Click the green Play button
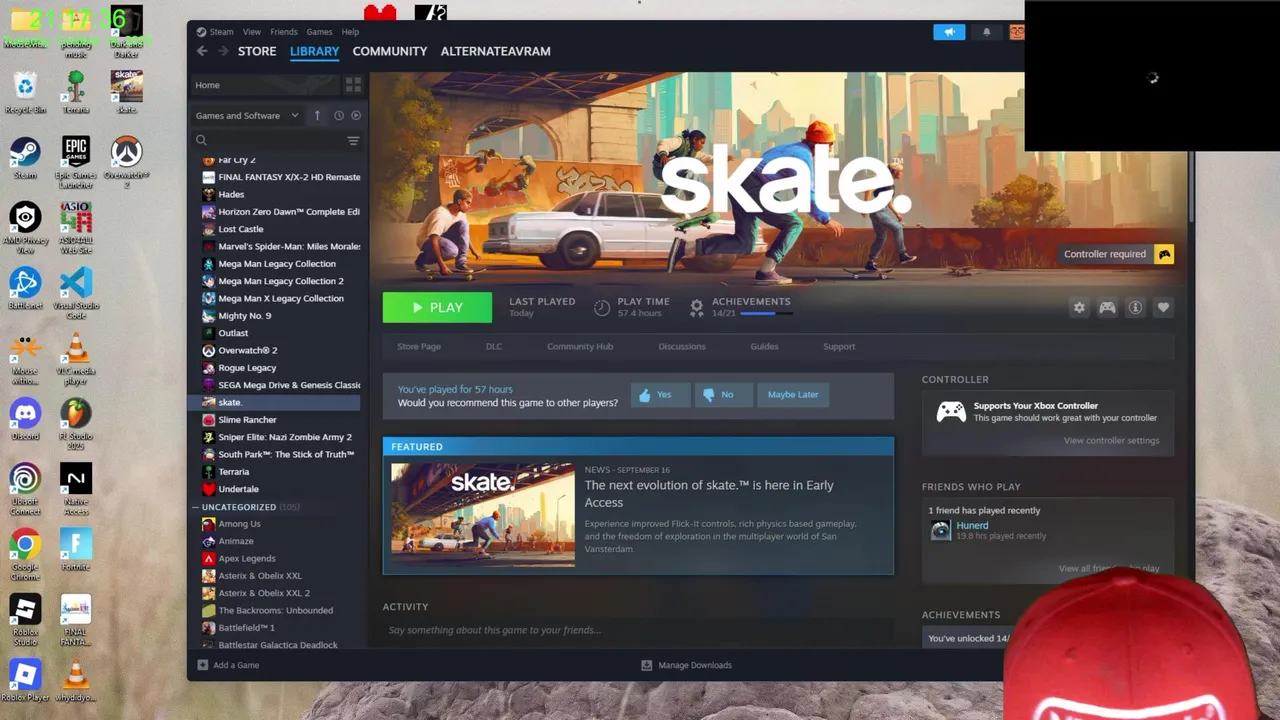Viewport: 1280px width, 720px height. (x=437, y=308)
